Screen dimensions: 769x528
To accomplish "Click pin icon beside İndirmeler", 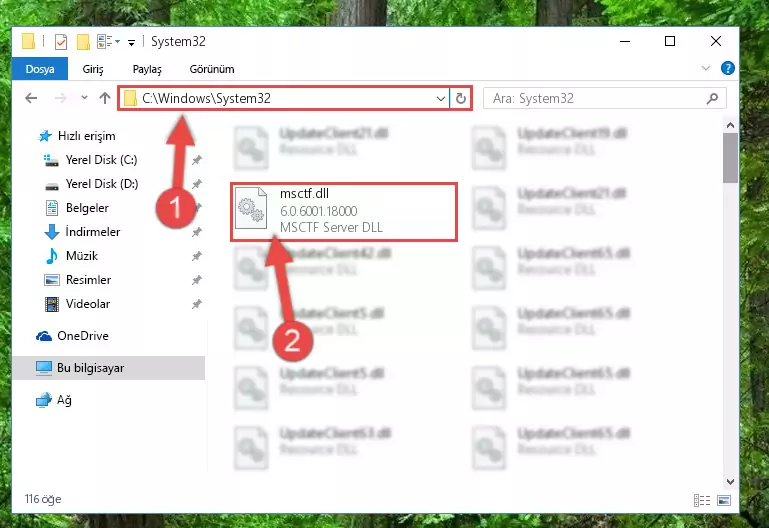I will 197,232.
